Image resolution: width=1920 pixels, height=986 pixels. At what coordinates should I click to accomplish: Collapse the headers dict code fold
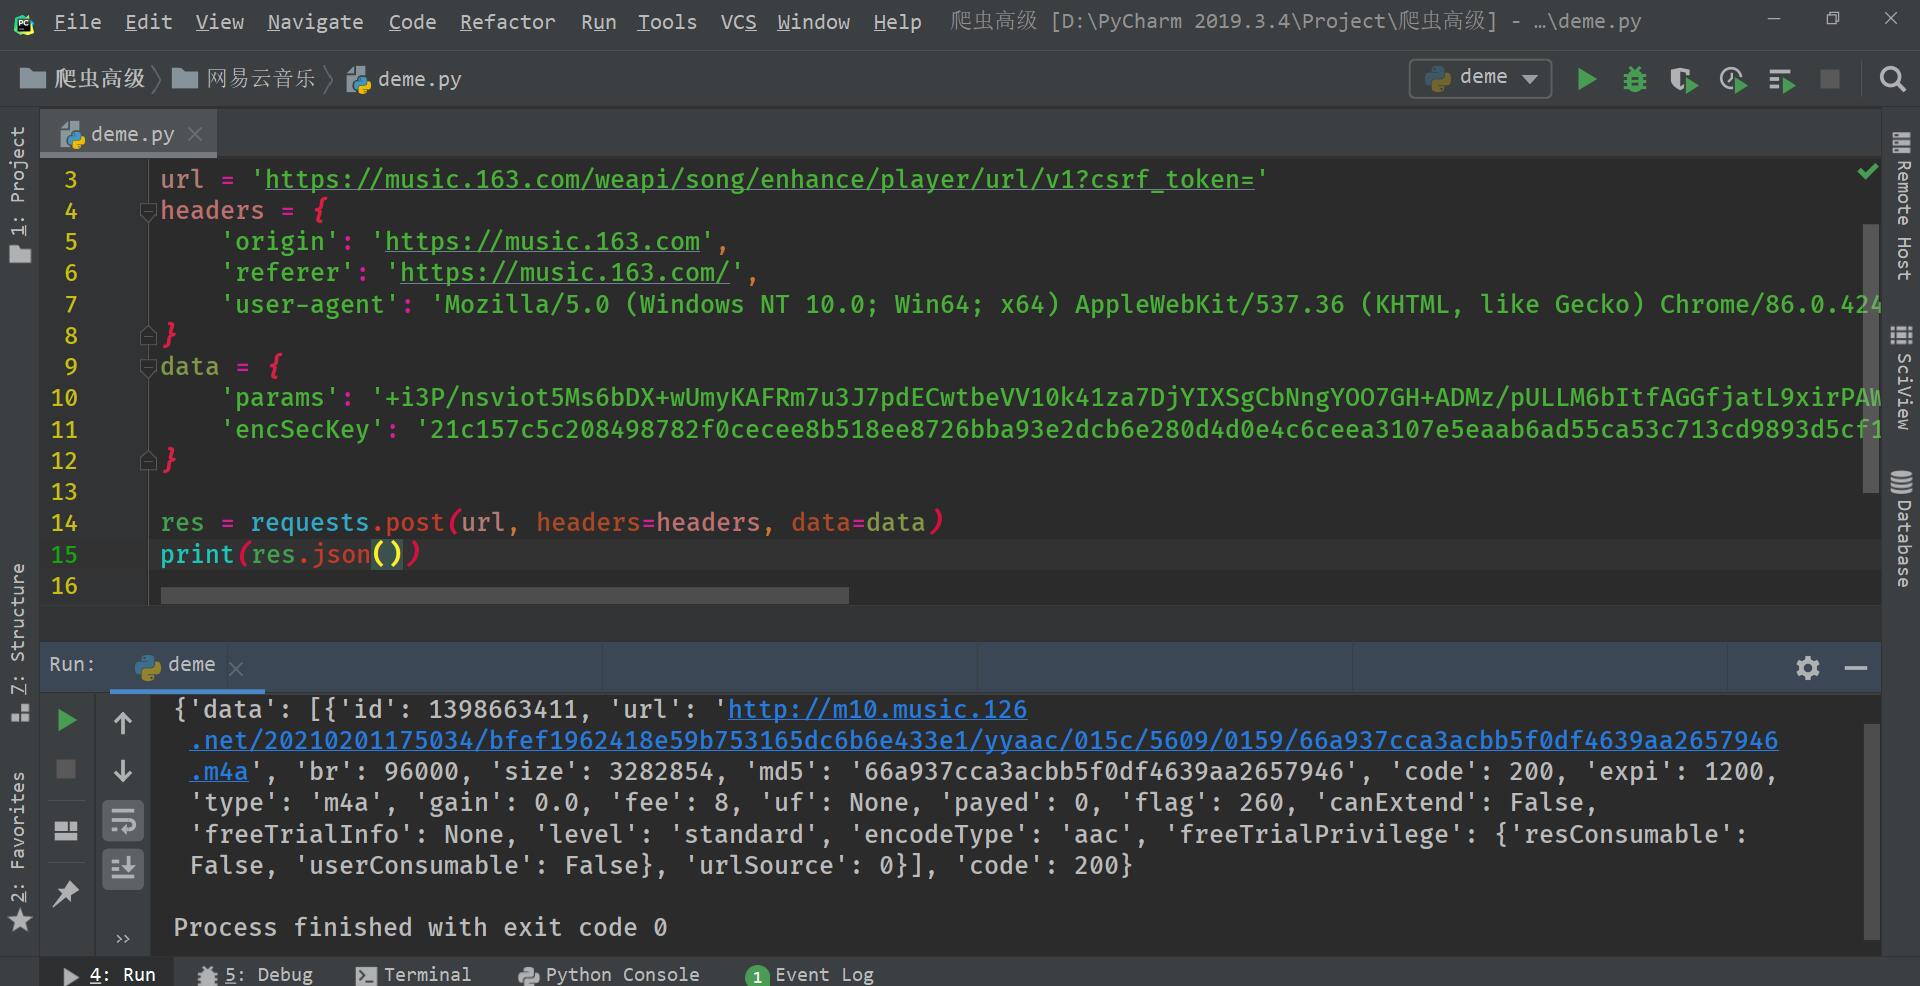point(148,211)
